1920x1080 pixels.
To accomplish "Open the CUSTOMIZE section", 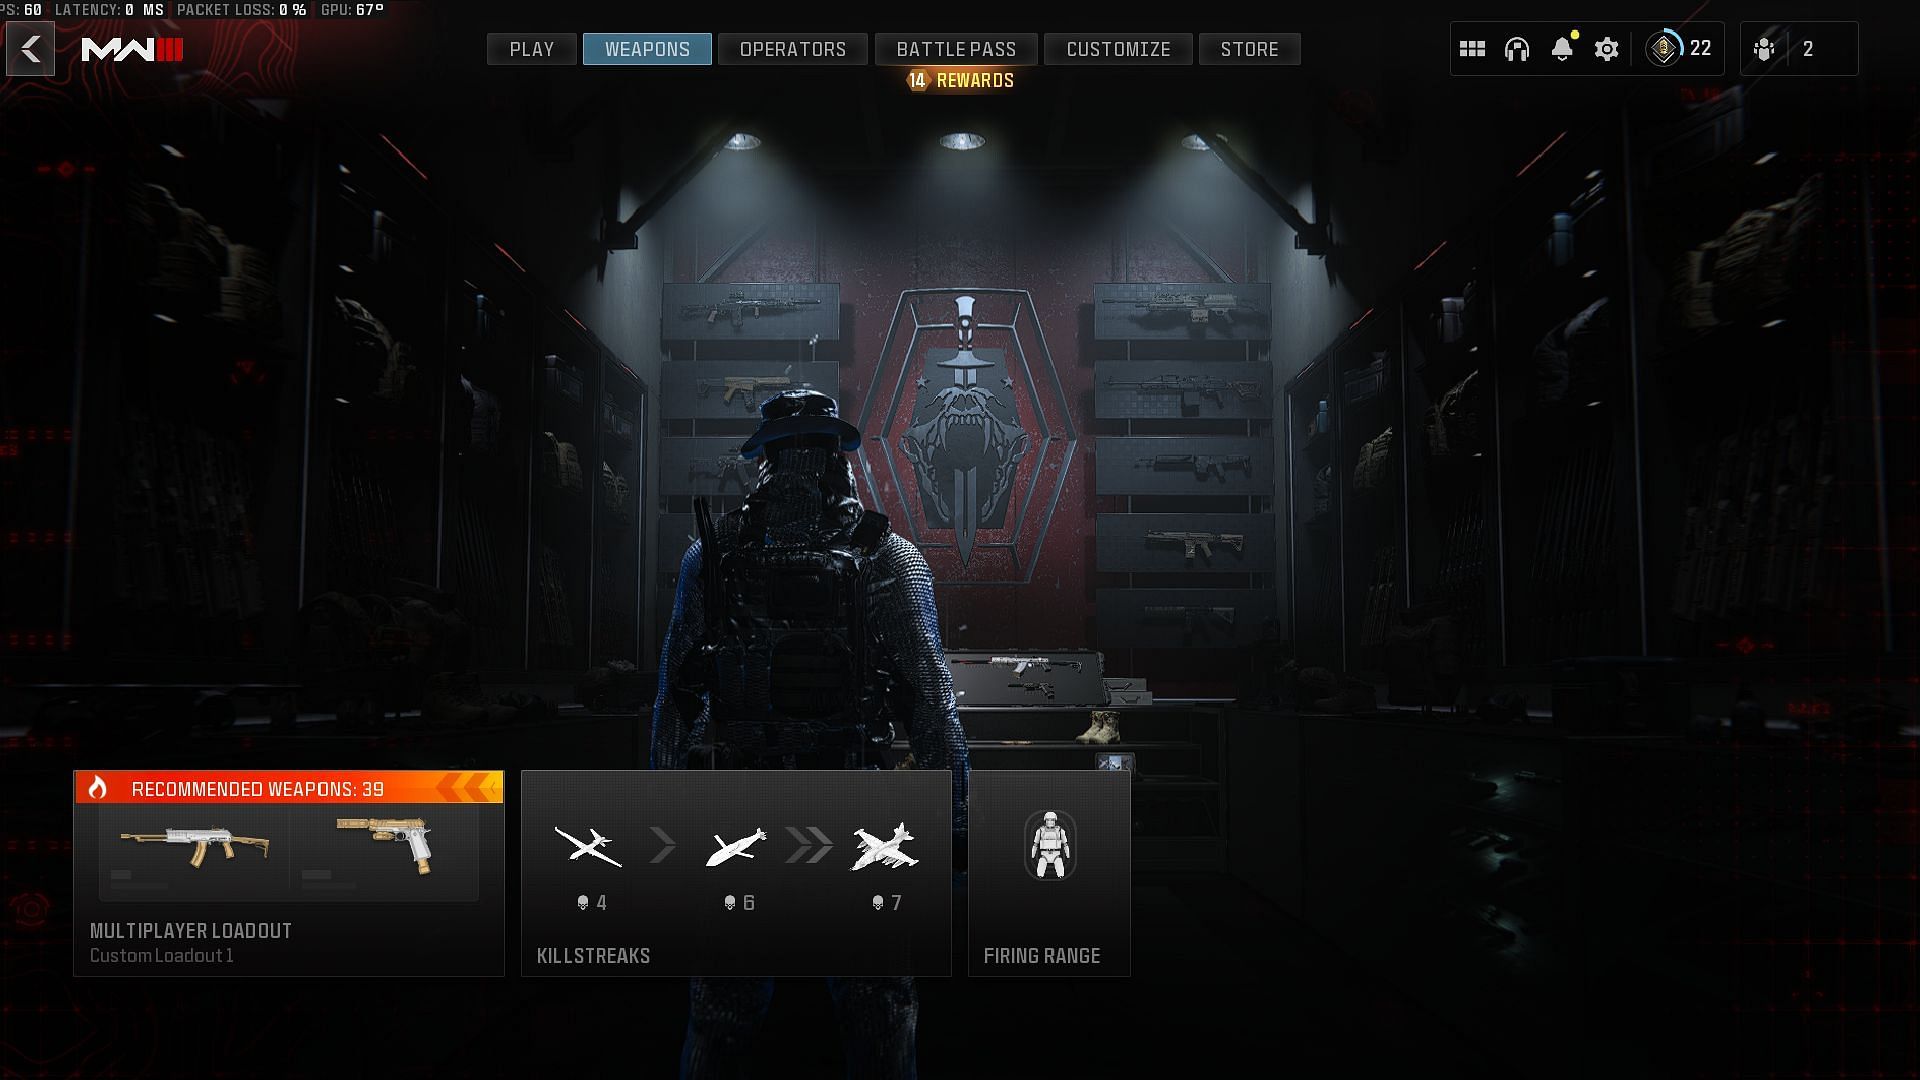I will tap(1118, 49).
